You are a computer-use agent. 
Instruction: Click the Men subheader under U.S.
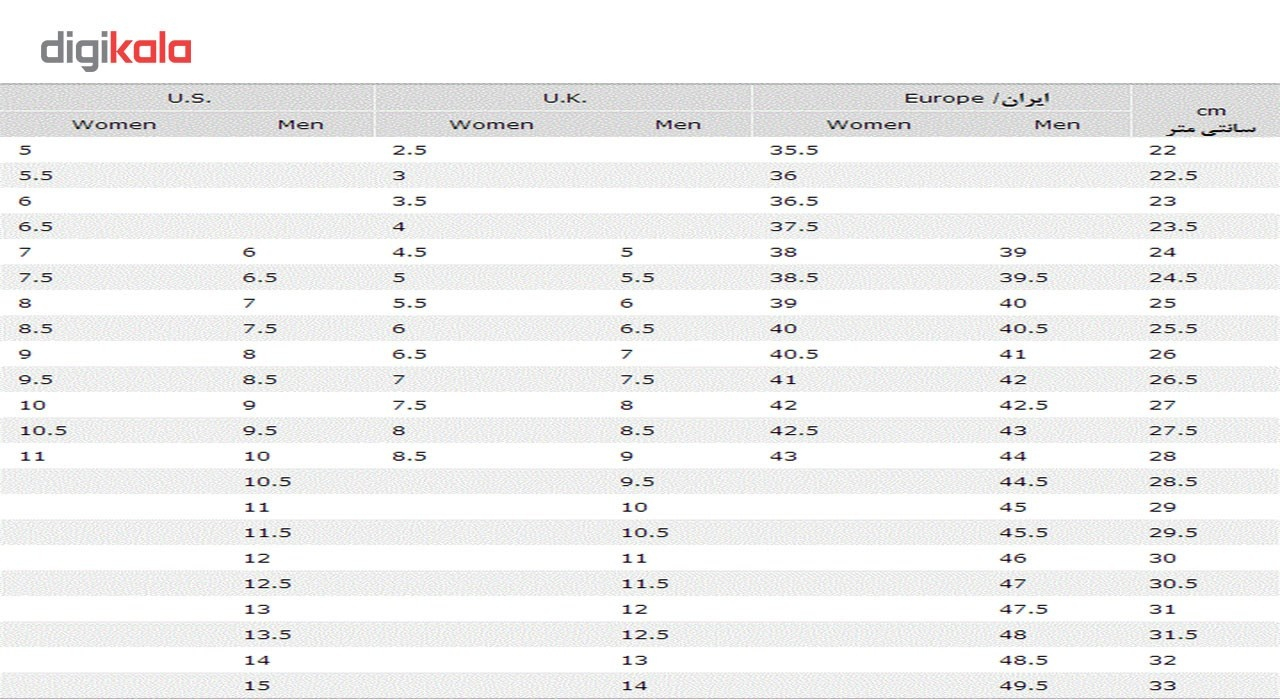pyautogui.click(x=301, y=125)
